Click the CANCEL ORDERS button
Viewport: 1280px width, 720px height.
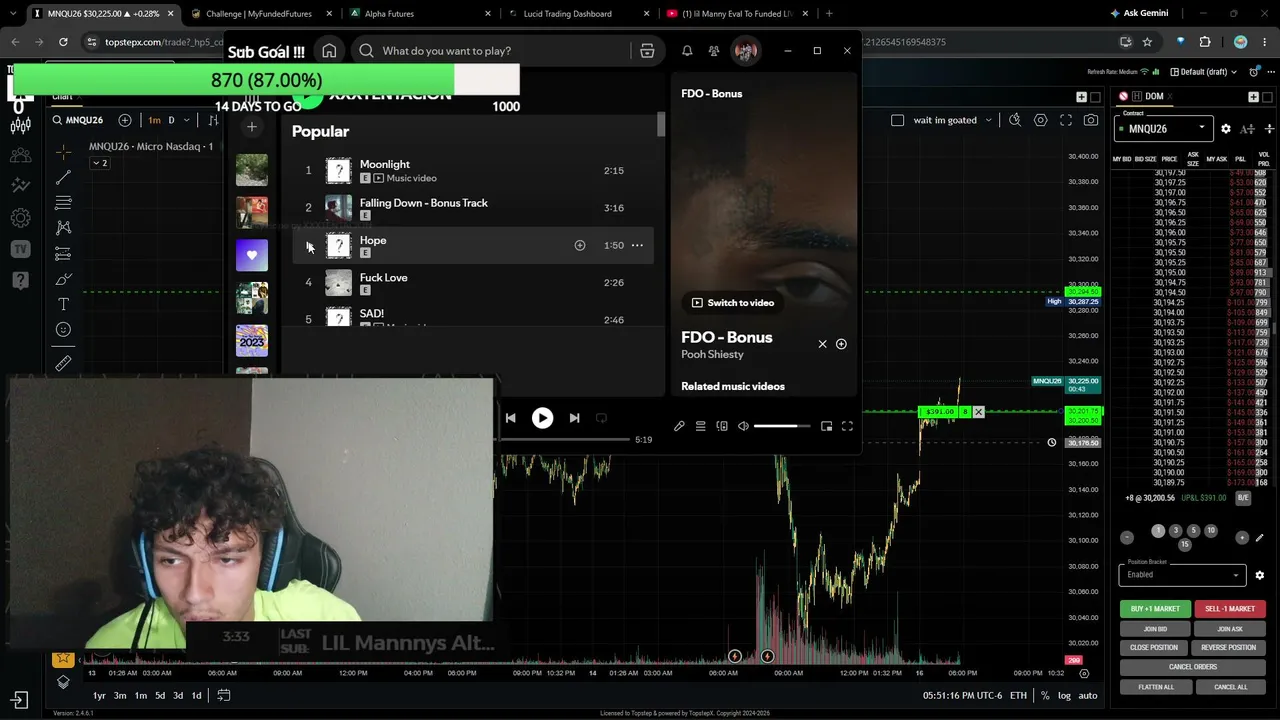[1193, 667]
